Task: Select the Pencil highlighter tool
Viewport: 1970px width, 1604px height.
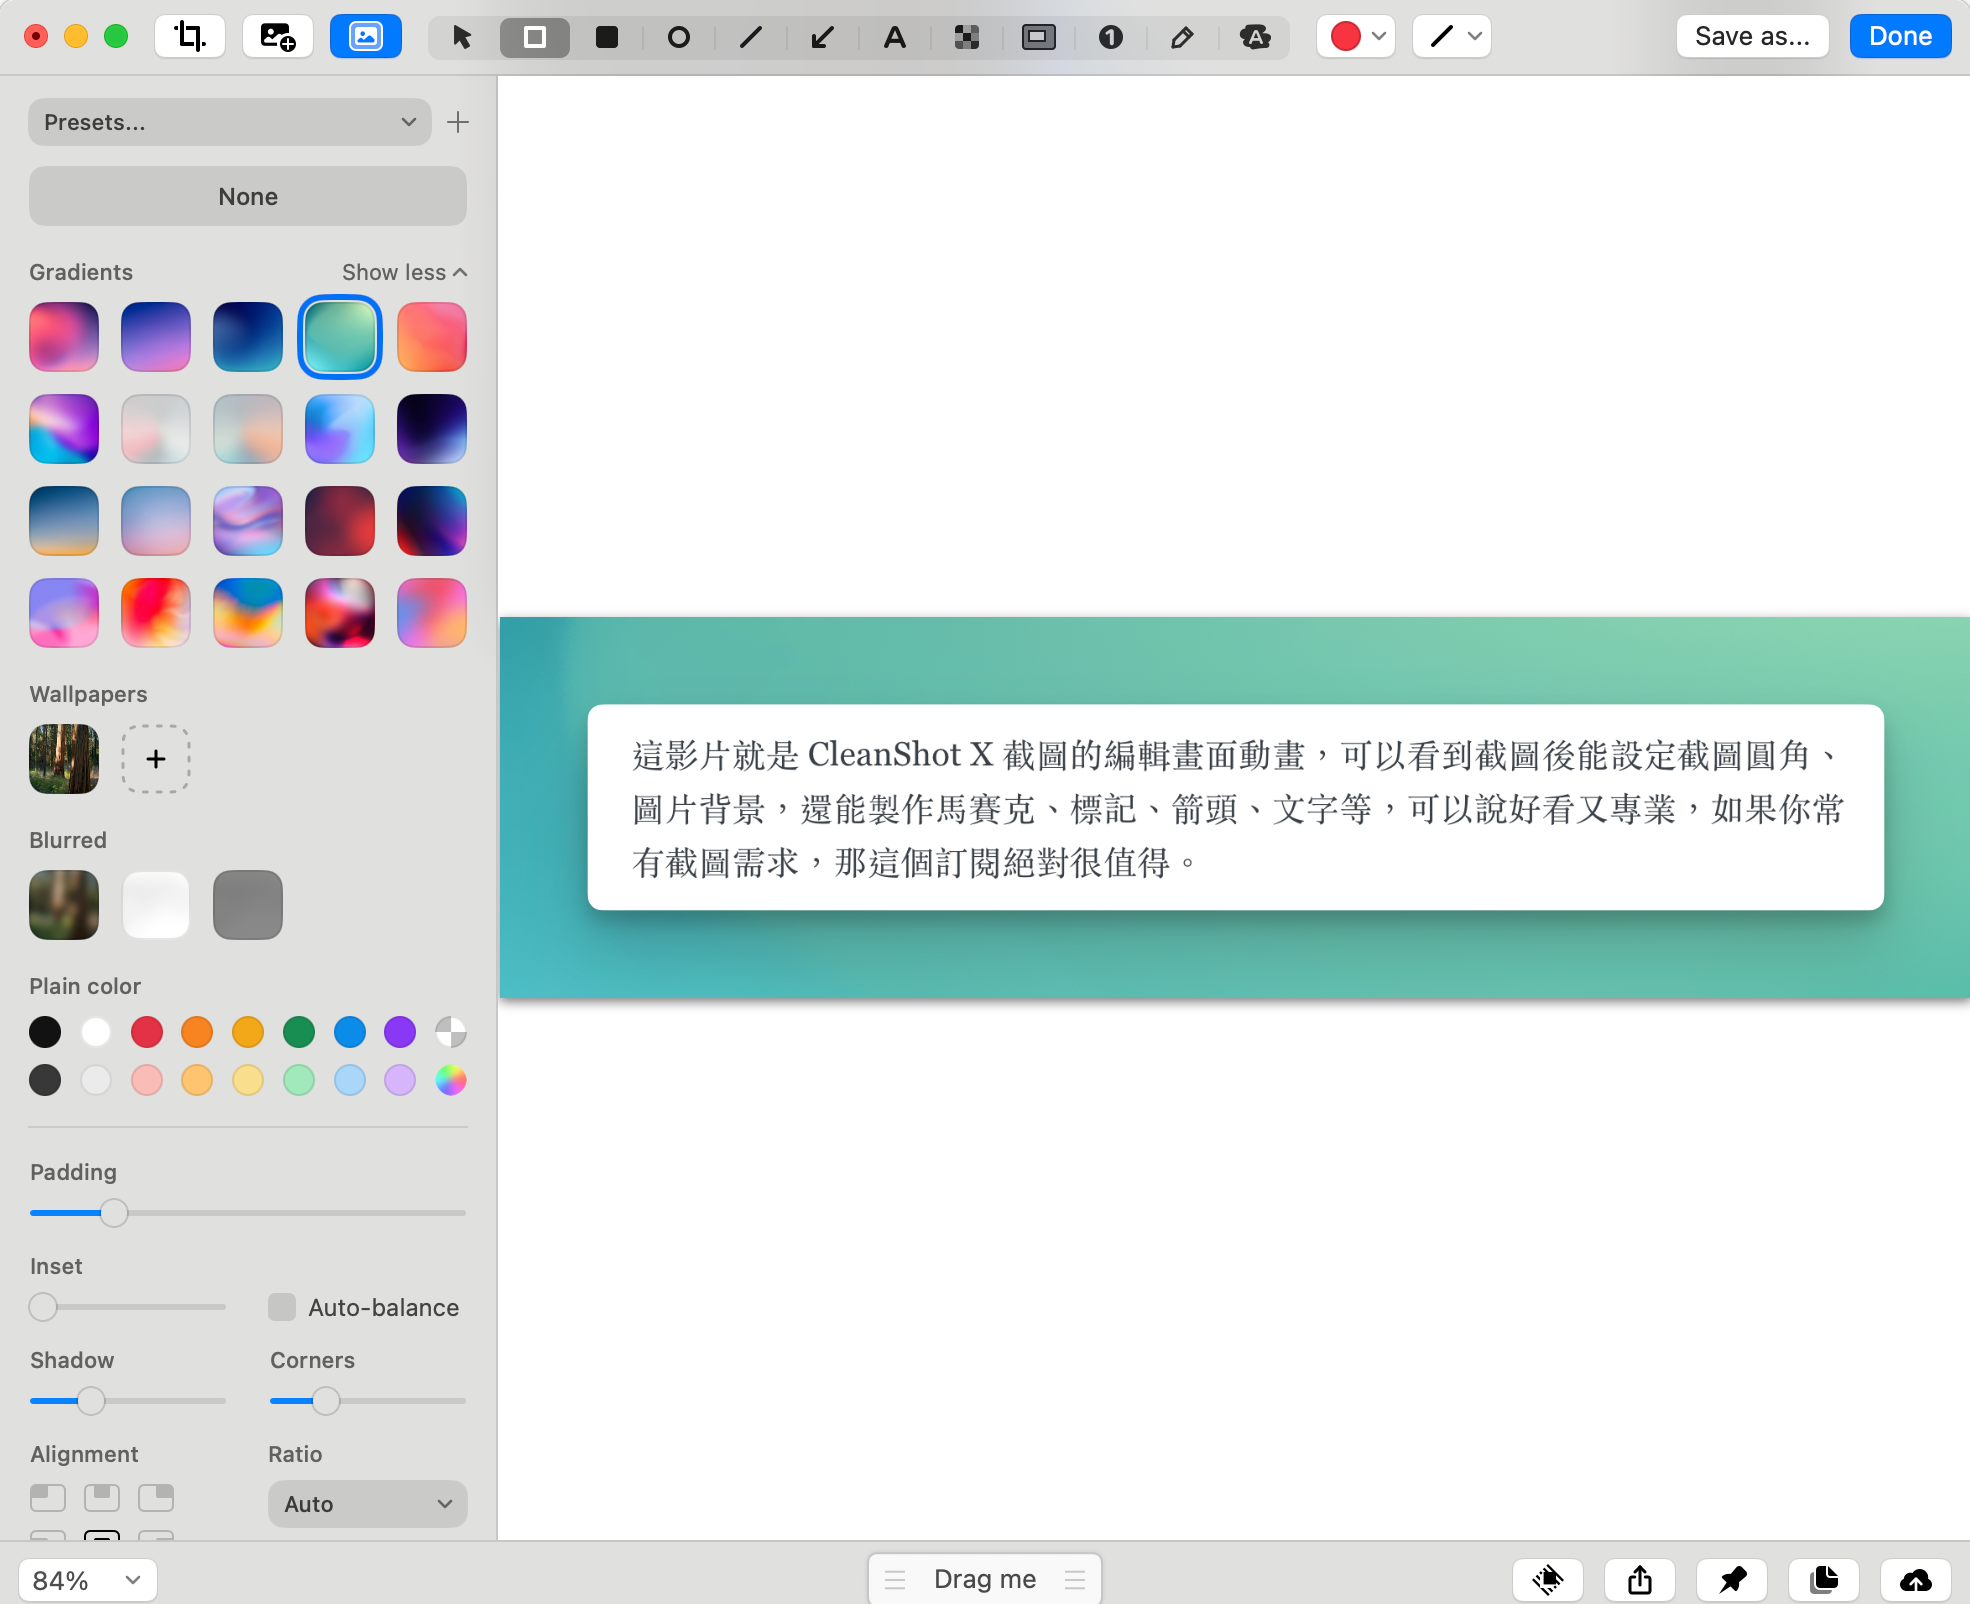Action: point(1183,38)
